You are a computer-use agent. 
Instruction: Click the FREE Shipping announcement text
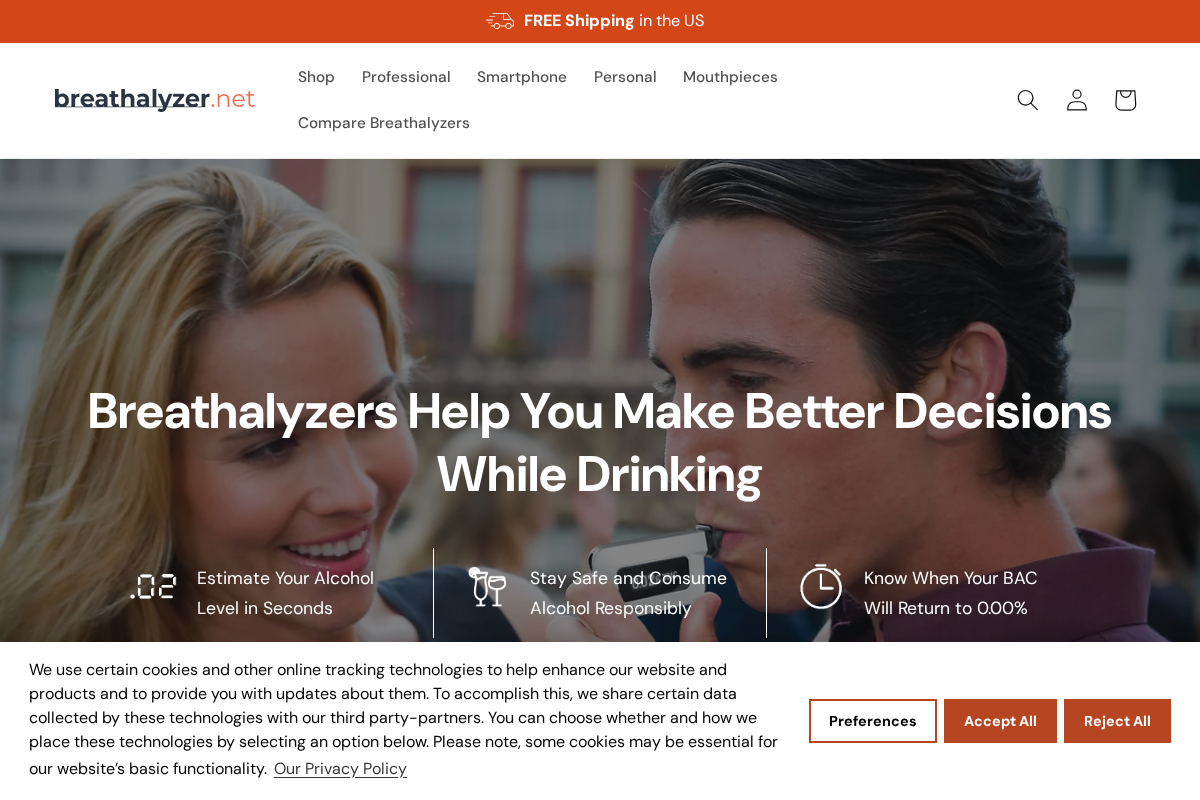click(x=614, y=21)
